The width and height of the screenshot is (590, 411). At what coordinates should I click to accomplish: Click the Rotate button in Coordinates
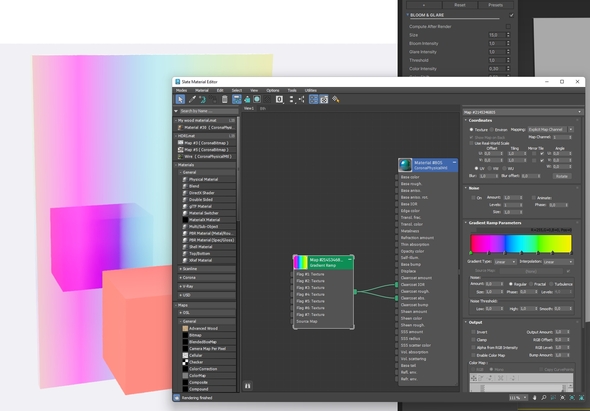point(562,176)
